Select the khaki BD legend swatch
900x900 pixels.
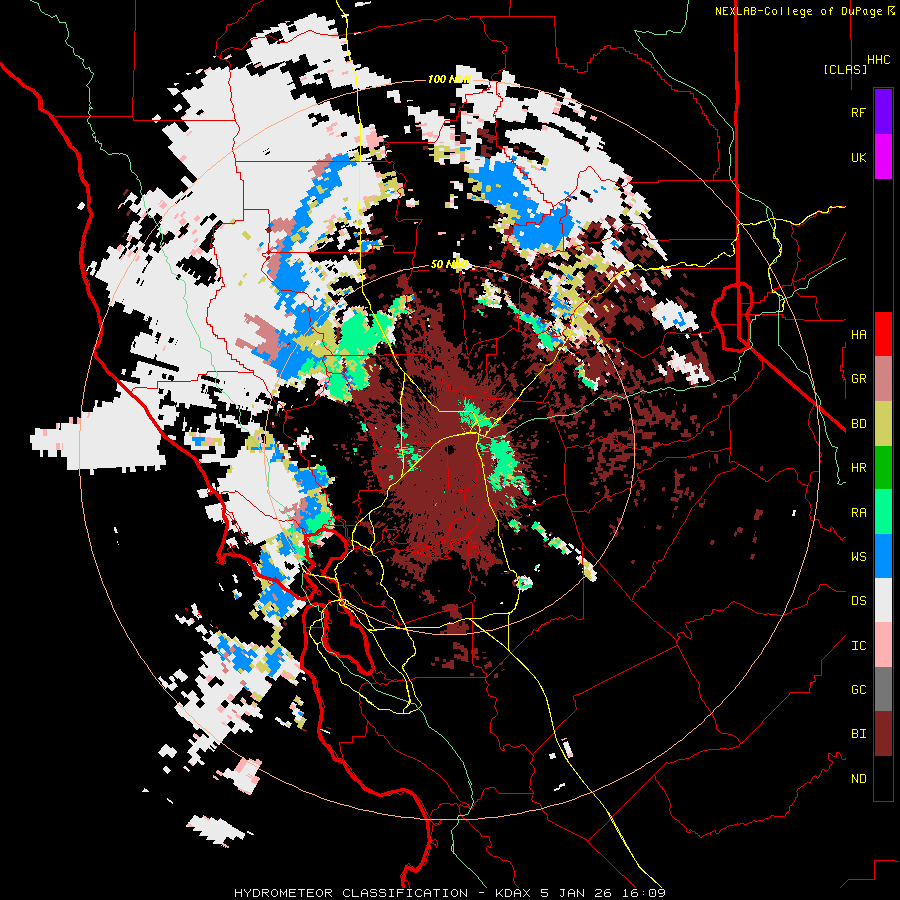coord(883,424)
